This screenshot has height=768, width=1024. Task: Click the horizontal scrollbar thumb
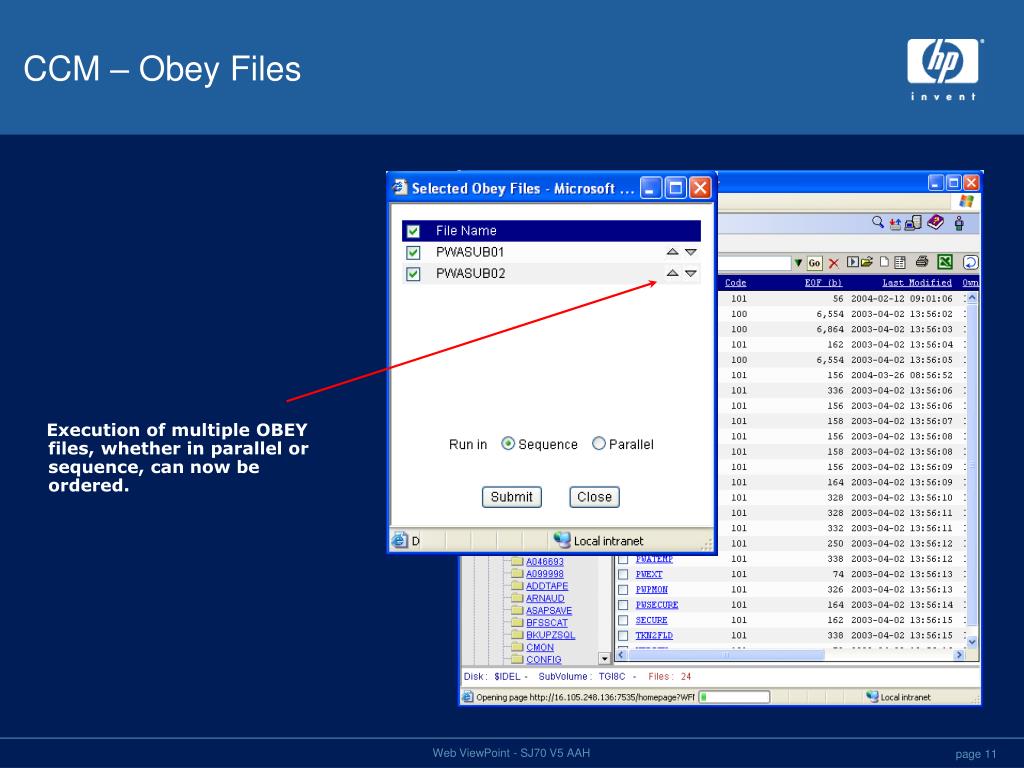point(726,654)
